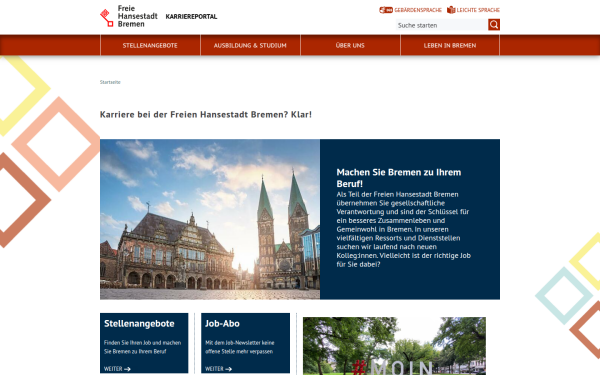Image resolution: width=600 pixels, height=375 pixels.
Task: Click the Stellenangebote card heading
Action: coord(139,324)
